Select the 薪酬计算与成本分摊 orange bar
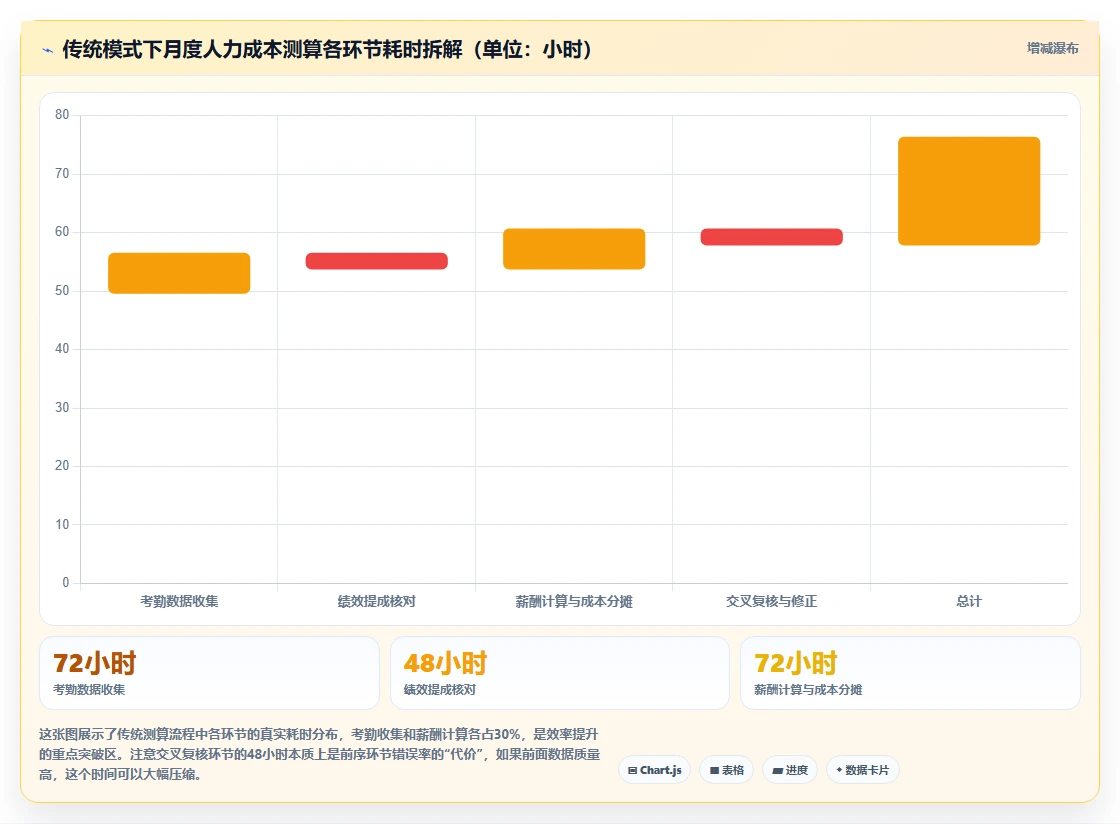1120x824 pixels. point(574,248)
